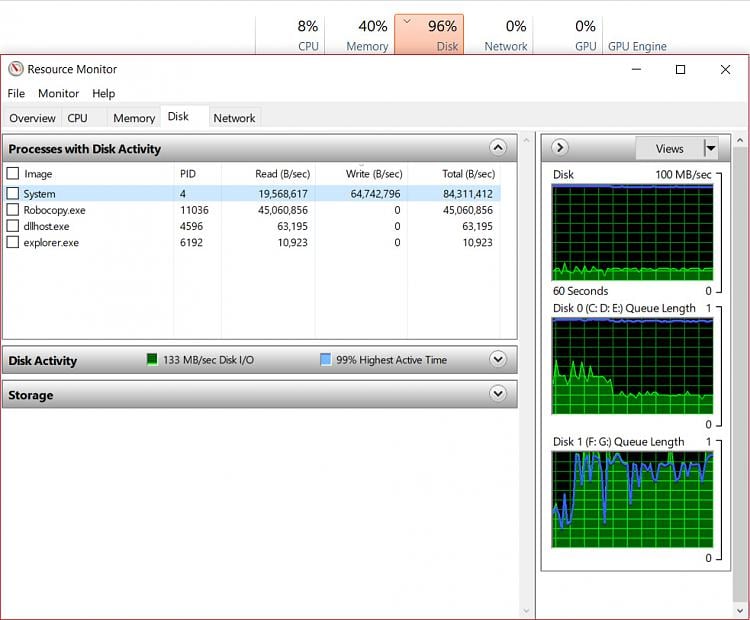Minimize the Resource Monitor window

coord(635,70)
